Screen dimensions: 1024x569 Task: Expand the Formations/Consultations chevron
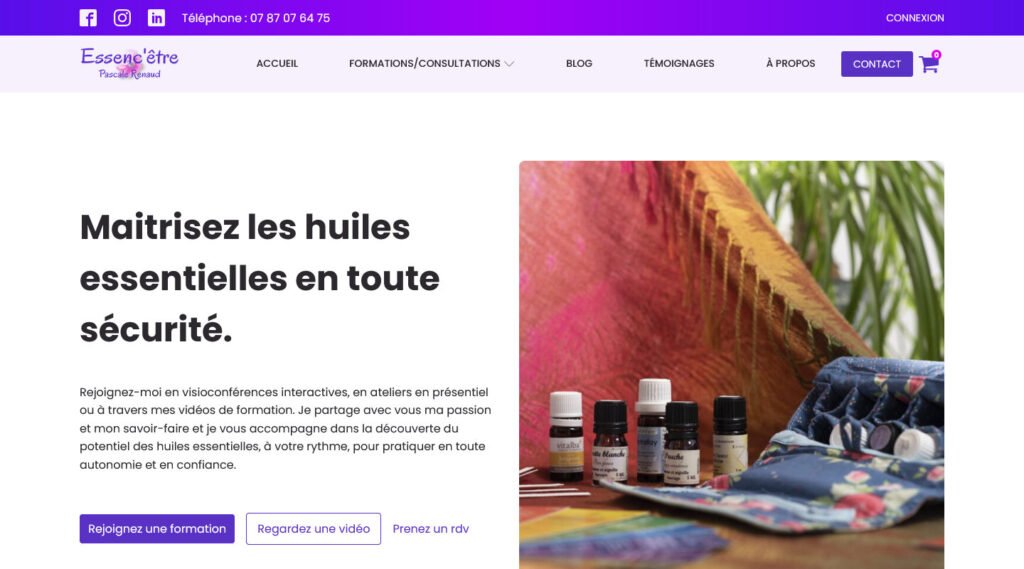[509, 63]
